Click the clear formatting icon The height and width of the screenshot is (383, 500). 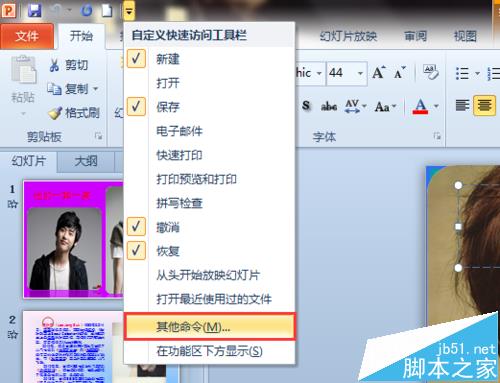(431, 72)
